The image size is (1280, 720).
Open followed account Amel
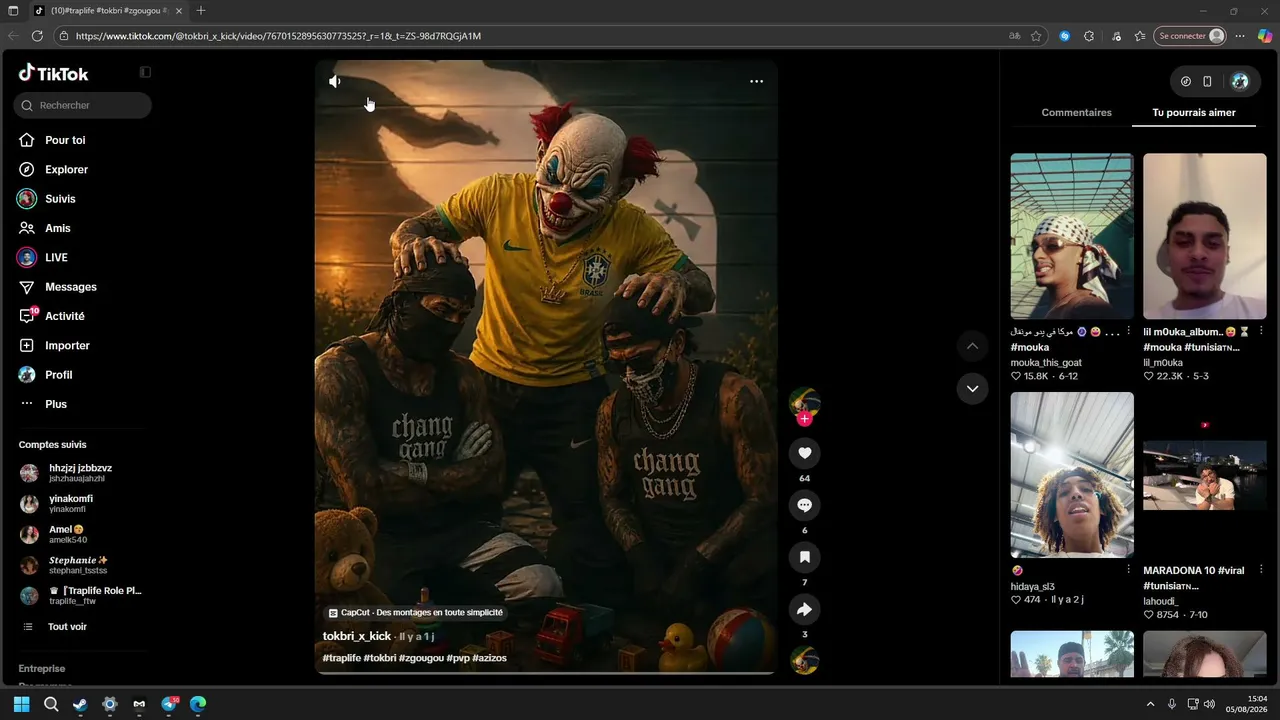66,534
